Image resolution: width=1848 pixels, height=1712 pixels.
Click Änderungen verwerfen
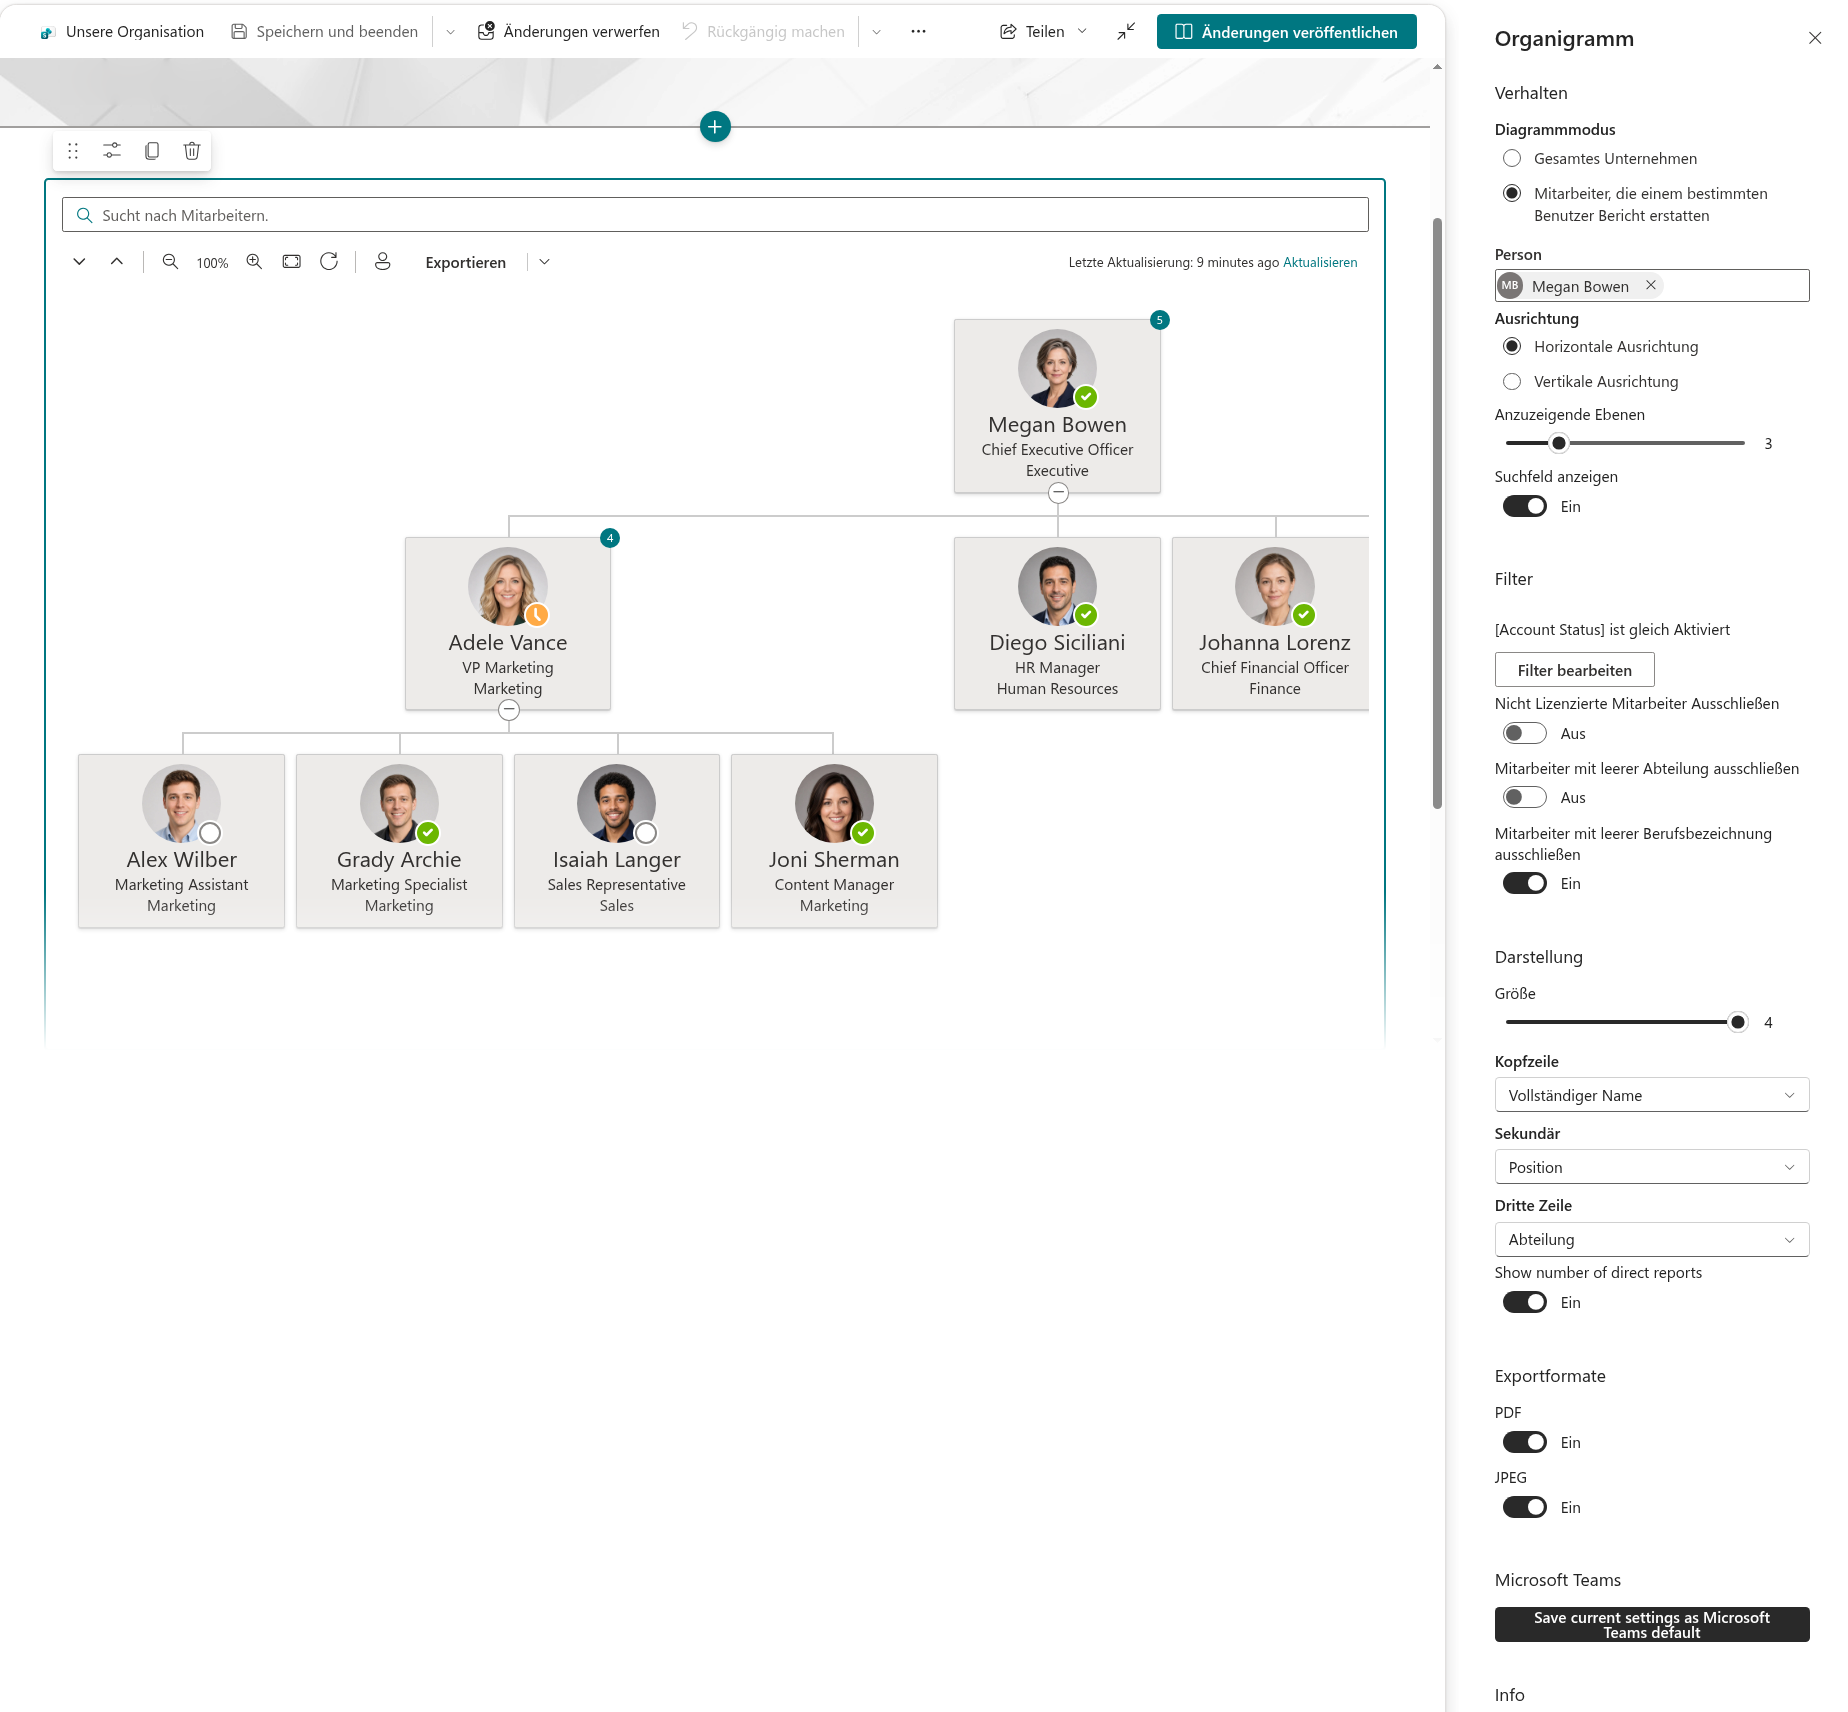click(568, 32)
